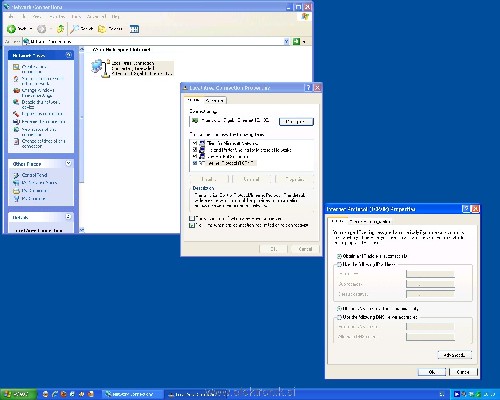Click Configure button for the network adapter
The image size is (500, 400).
point(296,121)
